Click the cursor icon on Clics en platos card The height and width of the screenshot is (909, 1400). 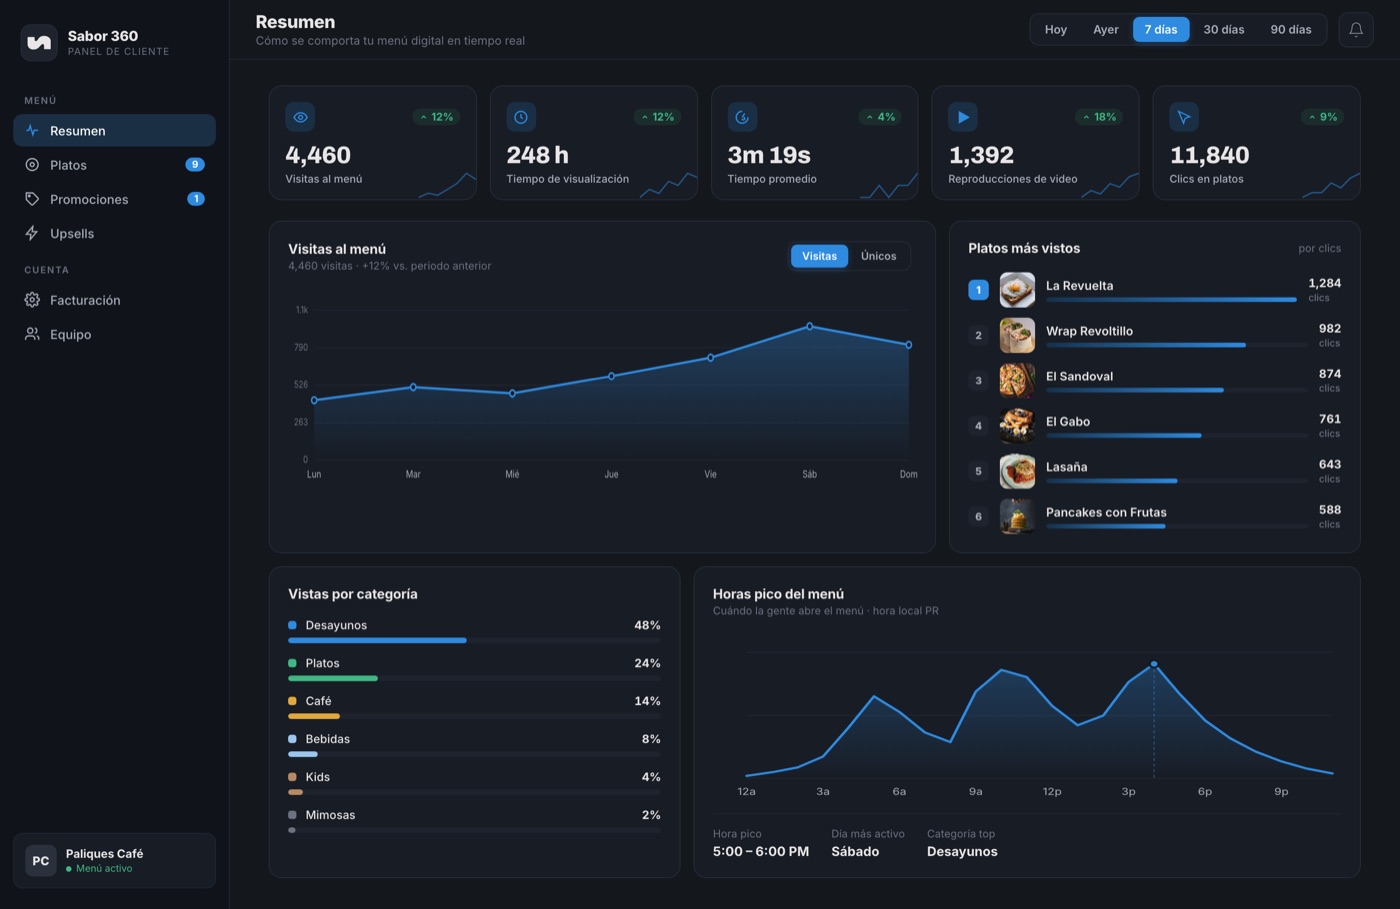[1184, 117]
